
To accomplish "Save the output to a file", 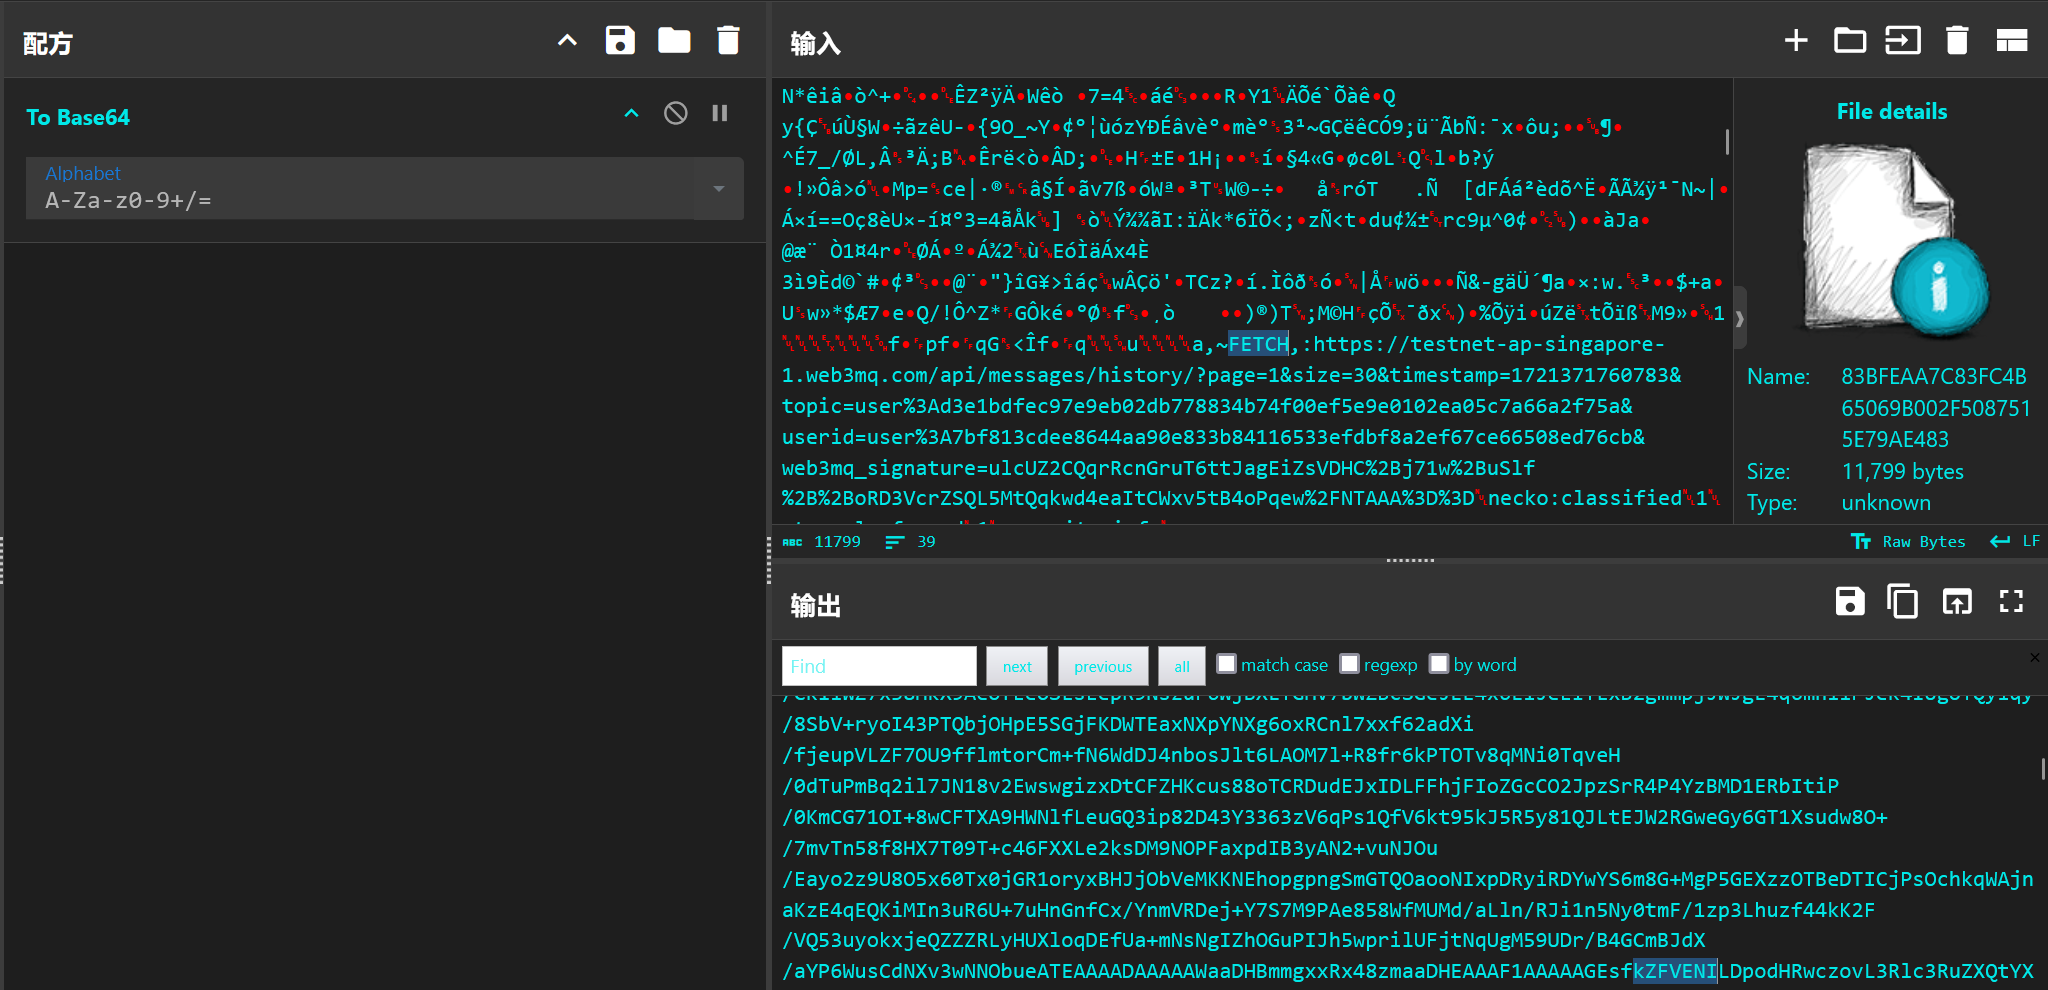I will 1850,602.
